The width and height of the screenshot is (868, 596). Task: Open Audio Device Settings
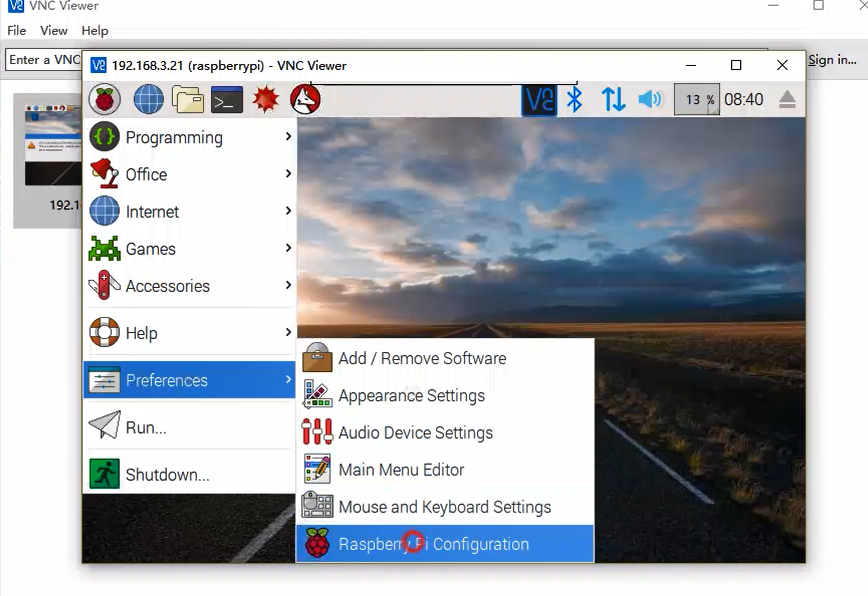click(445, 432)
